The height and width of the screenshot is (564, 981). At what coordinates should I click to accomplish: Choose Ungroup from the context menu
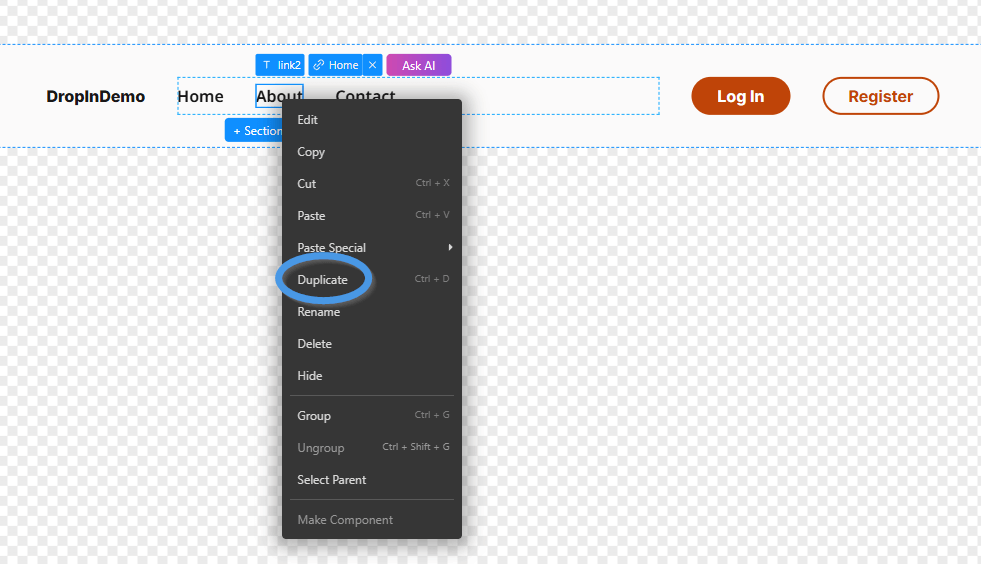372,447
